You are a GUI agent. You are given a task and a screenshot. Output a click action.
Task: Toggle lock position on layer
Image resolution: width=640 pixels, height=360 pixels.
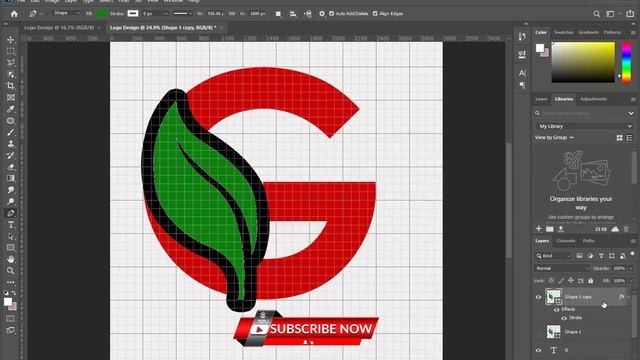coord(571,280)
